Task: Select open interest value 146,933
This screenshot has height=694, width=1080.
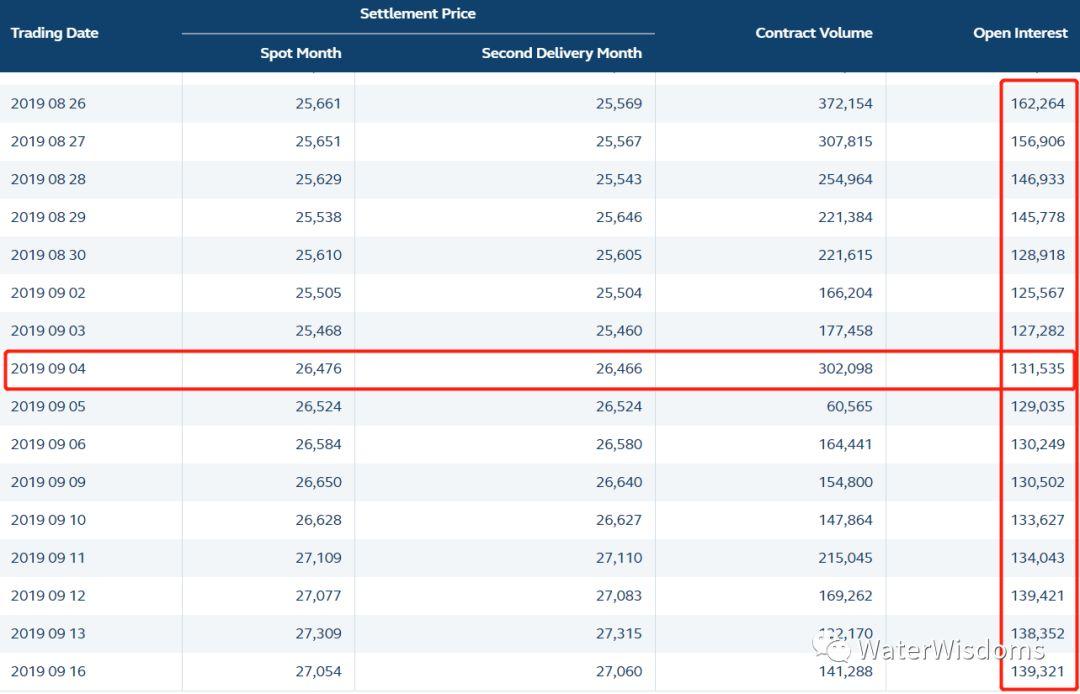Action: (1038, 180)
